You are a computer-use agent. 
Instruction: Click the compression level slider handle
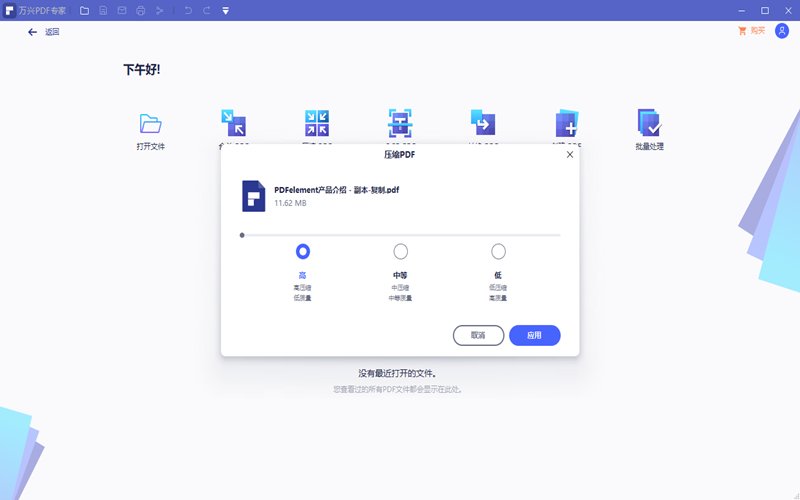(242, 235)
